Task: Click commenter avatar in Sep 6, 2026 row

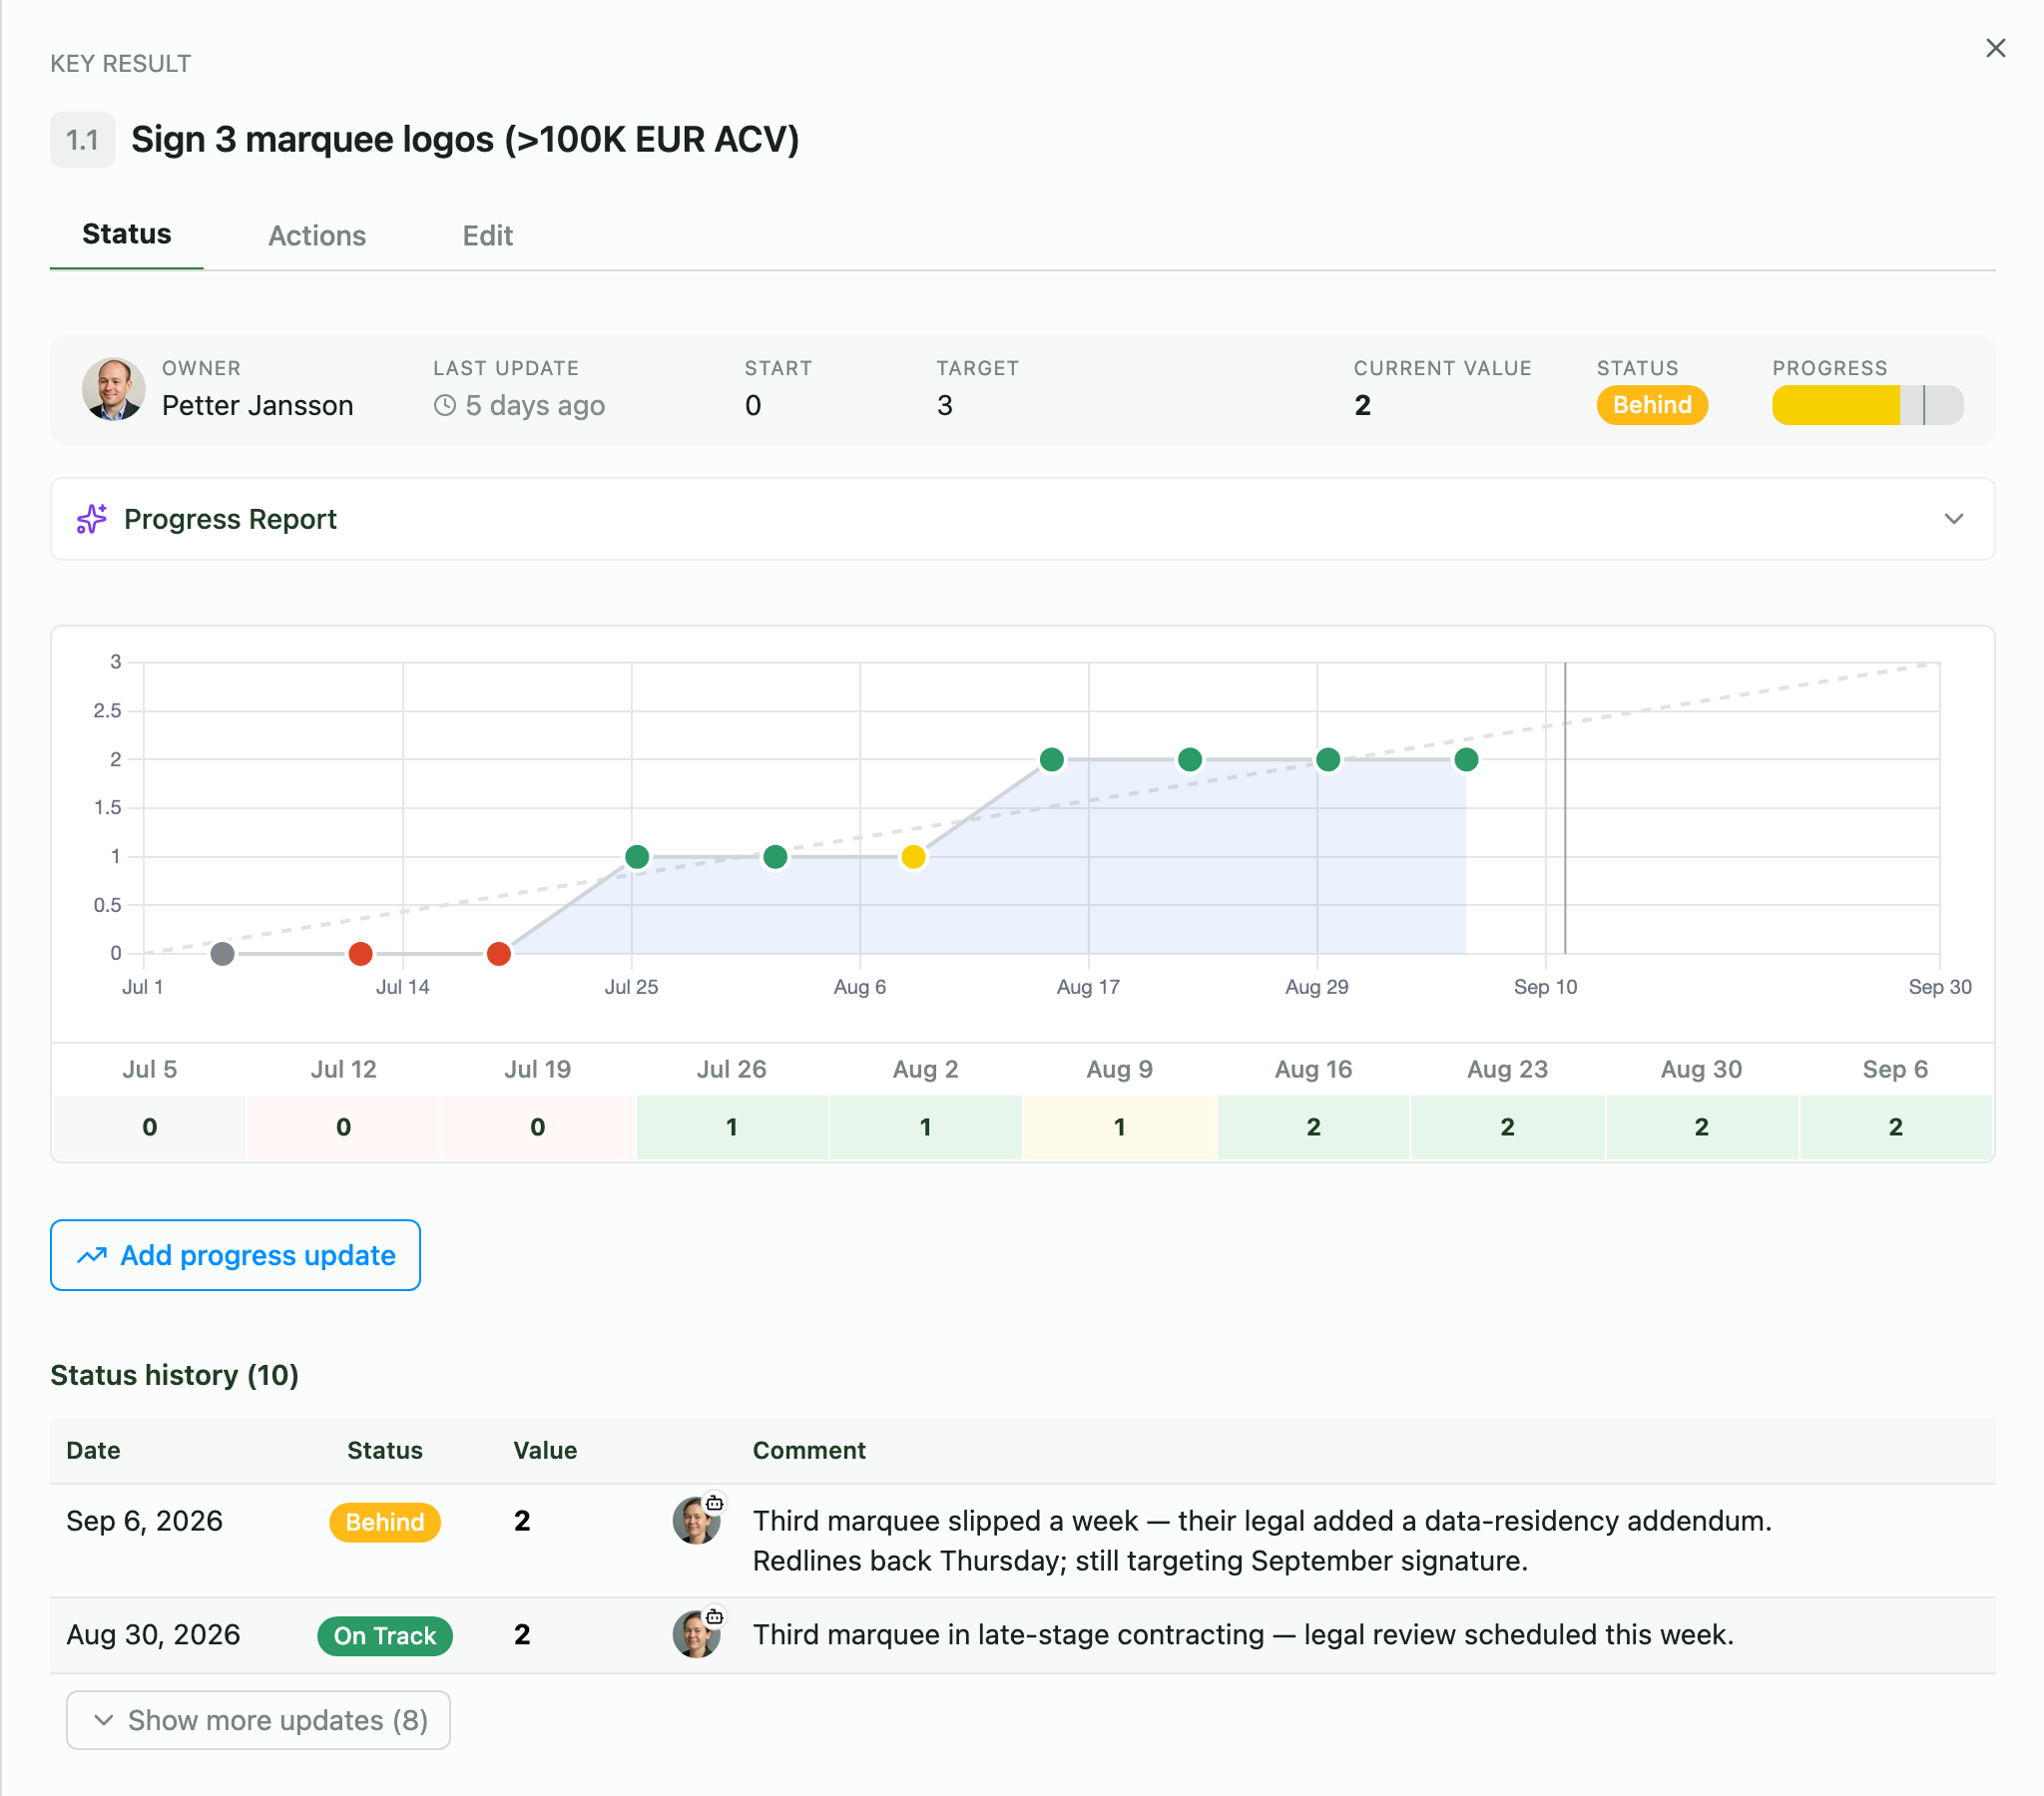Action: (697, 1521)
